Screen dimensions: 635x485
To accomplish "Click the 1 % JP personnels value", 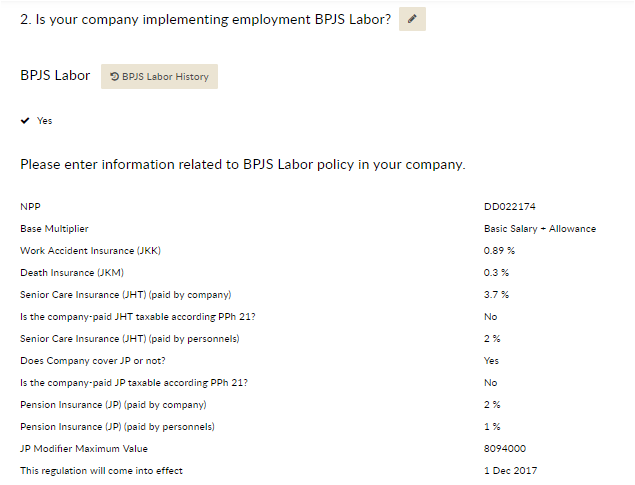I will [492, 427].
